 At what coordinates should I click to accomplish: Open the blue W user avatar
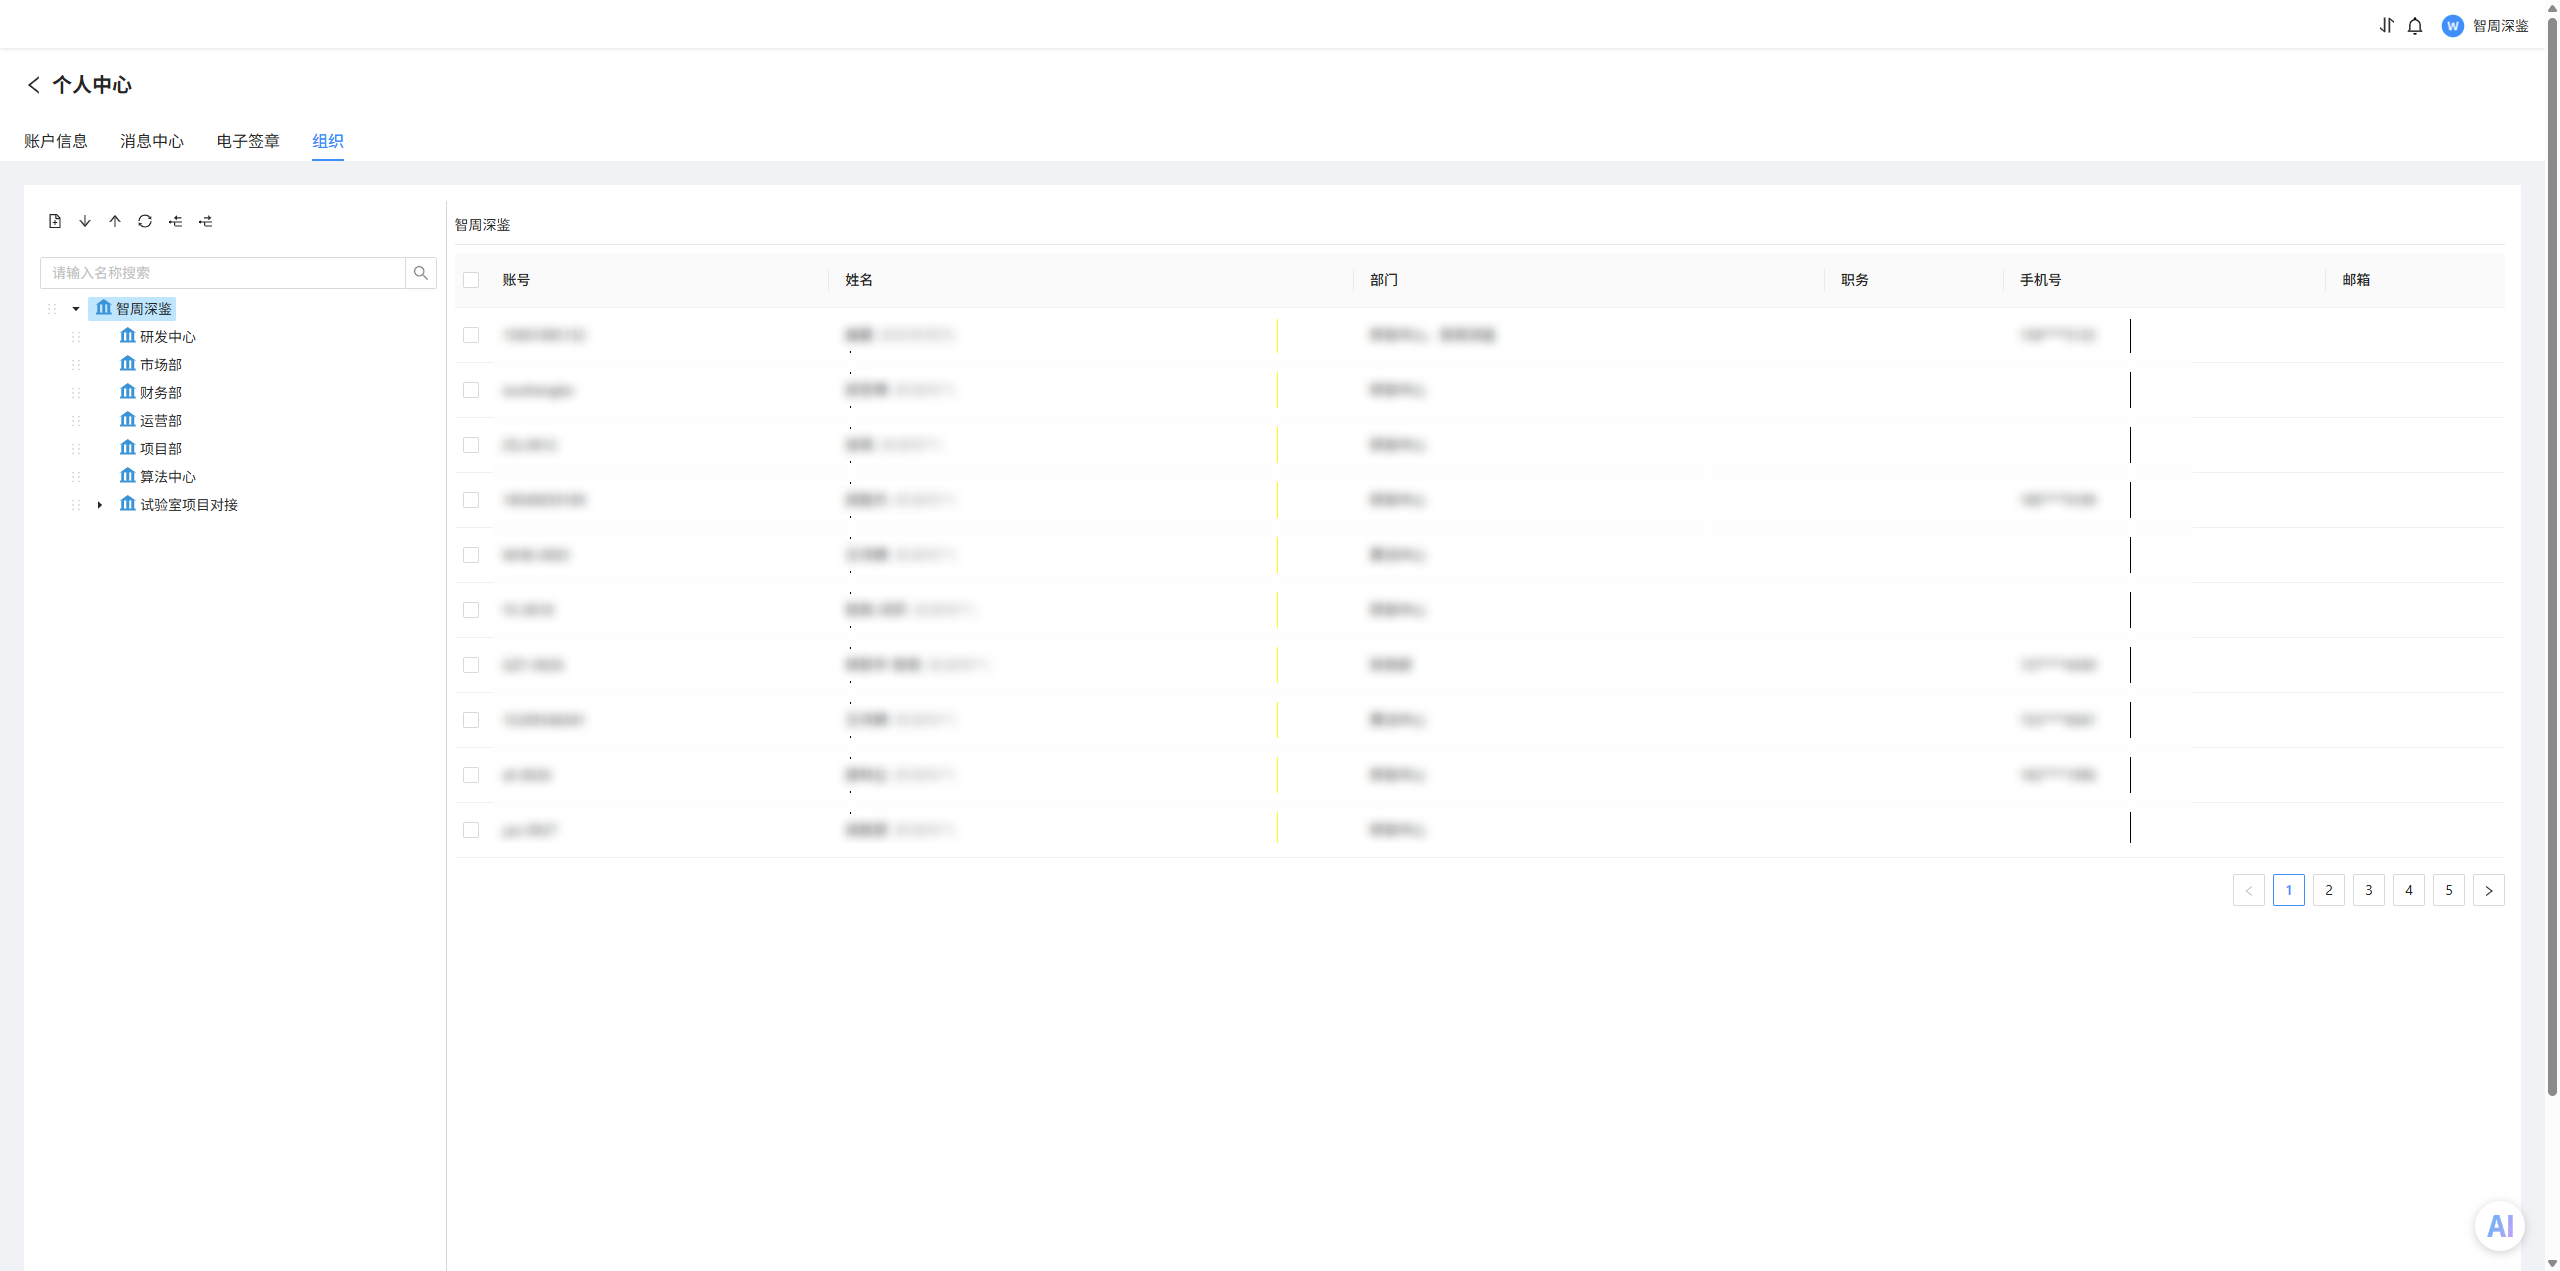(2452, 26)
